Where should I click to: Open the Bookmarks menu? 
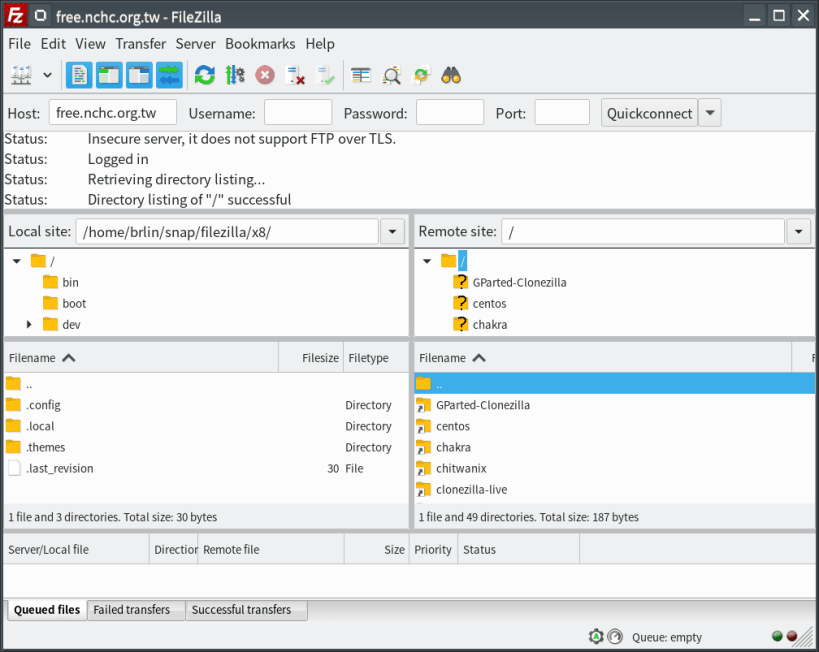point(260,44)
